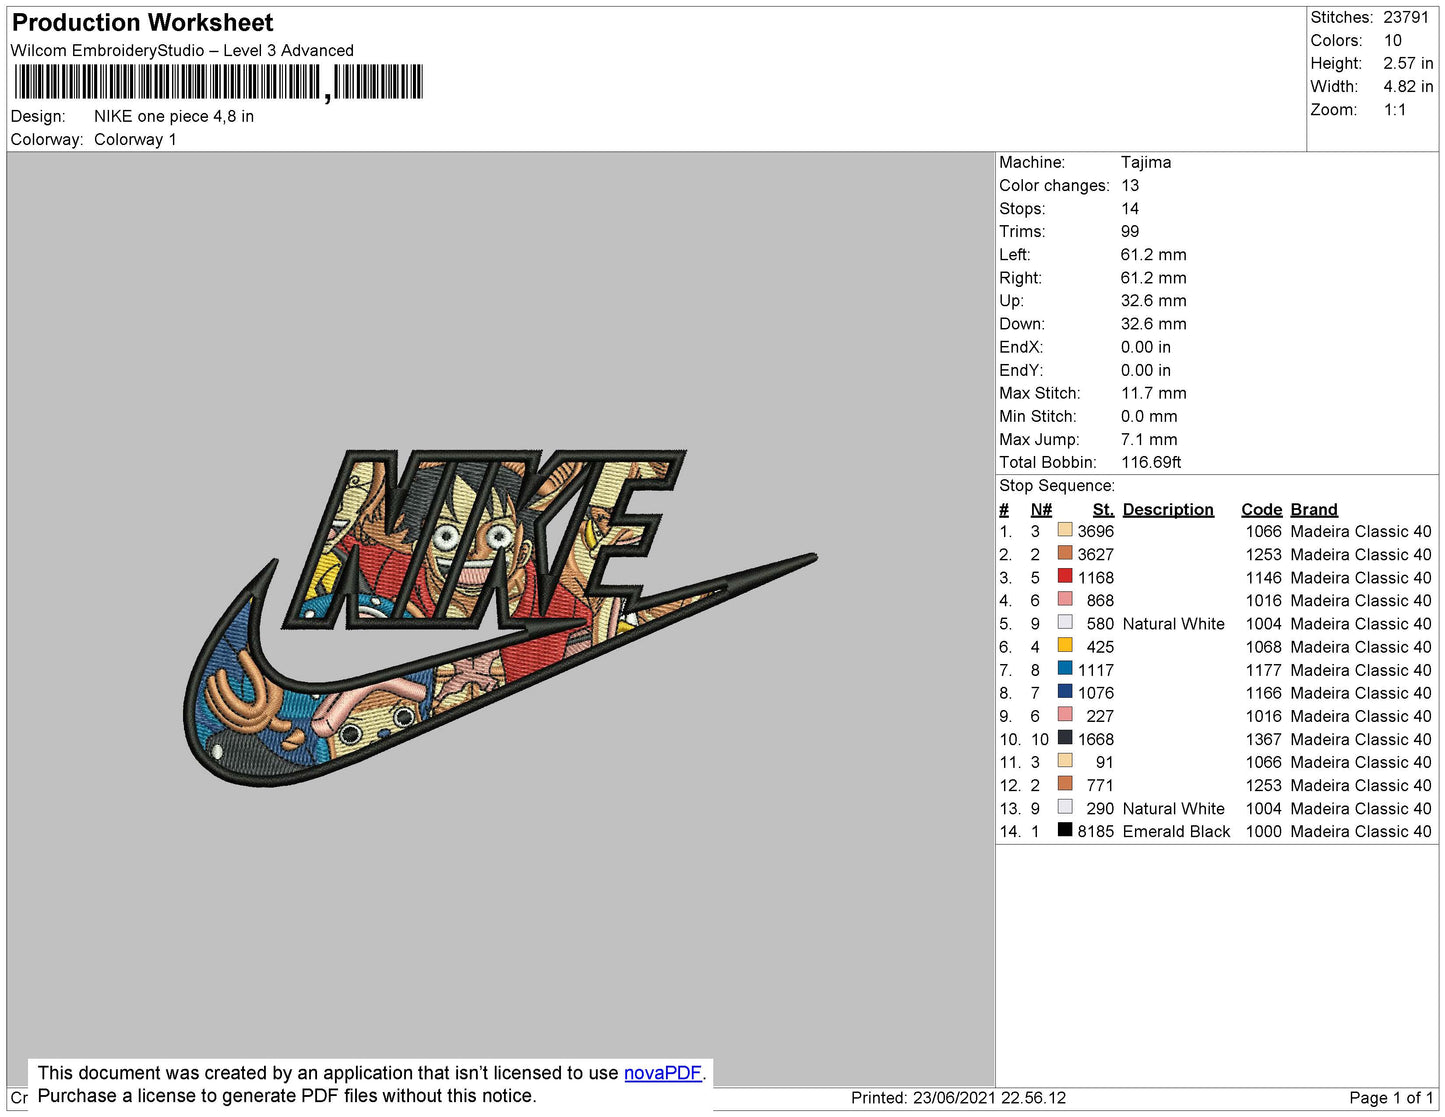Click the dark gray swatch for code 1367

(x=1065, y=738)
